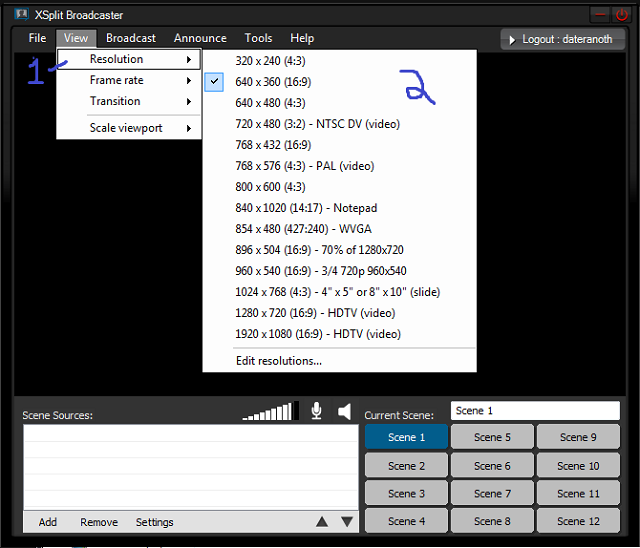Adjust the audio volume level bars

271,411
